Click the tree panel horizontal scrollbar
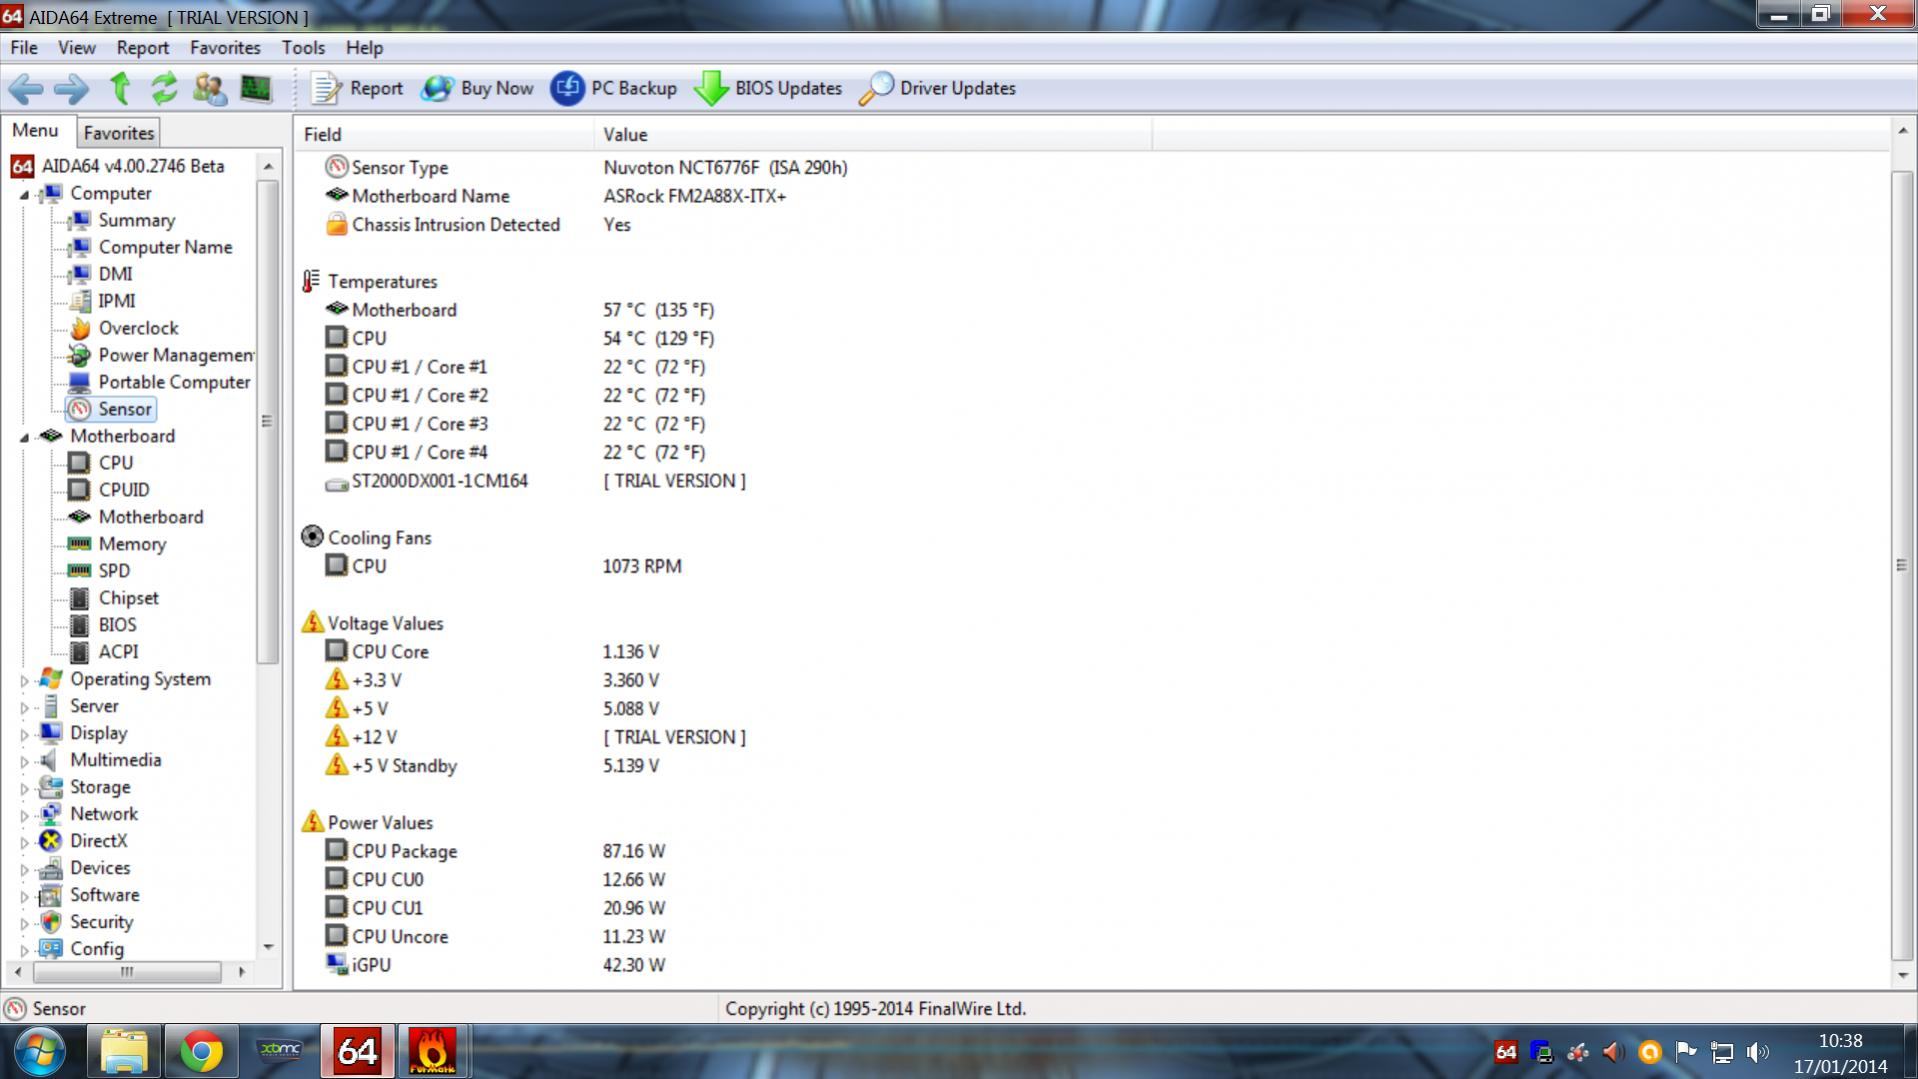The image size is (1918, 1079). pos(127,972)
